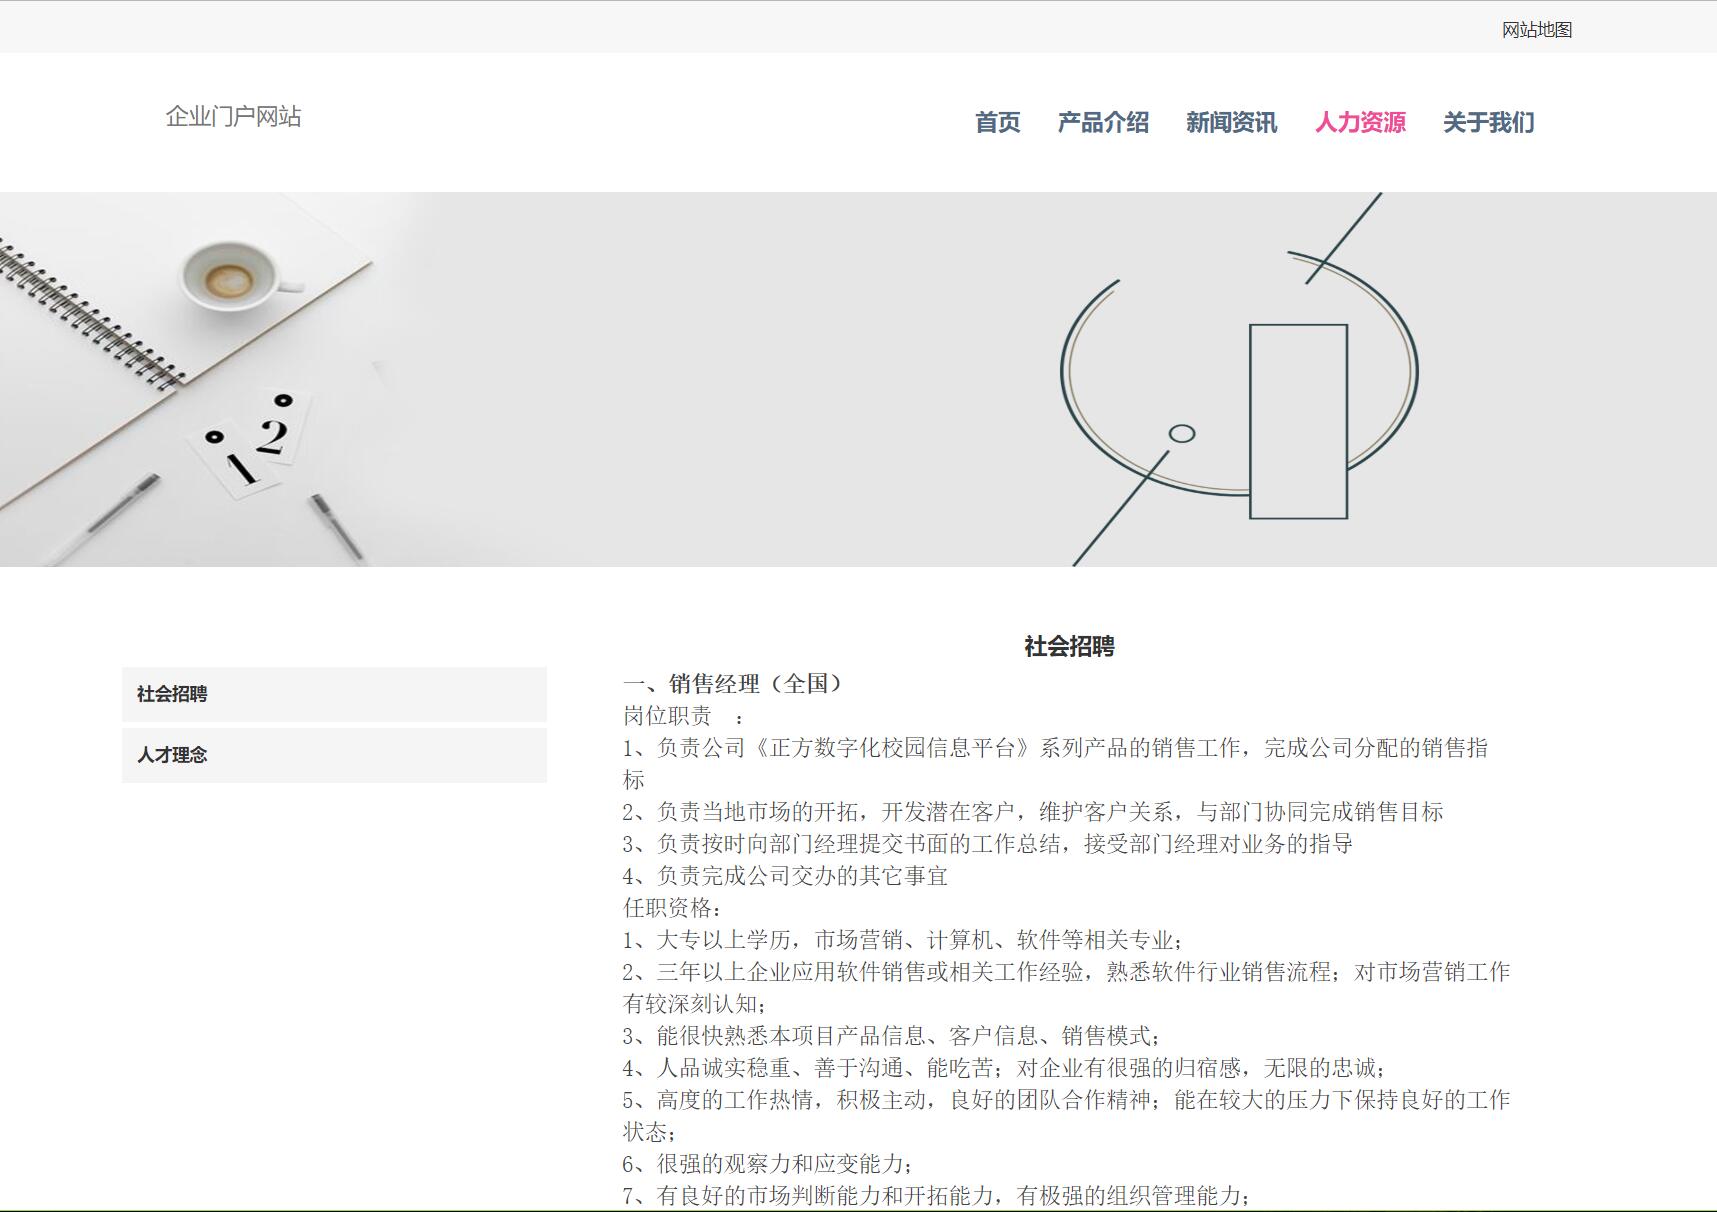Click the line 三年以上企业应用软件销售
The height and width of the screenshot is (1212, 1717).
point(1067,988)
